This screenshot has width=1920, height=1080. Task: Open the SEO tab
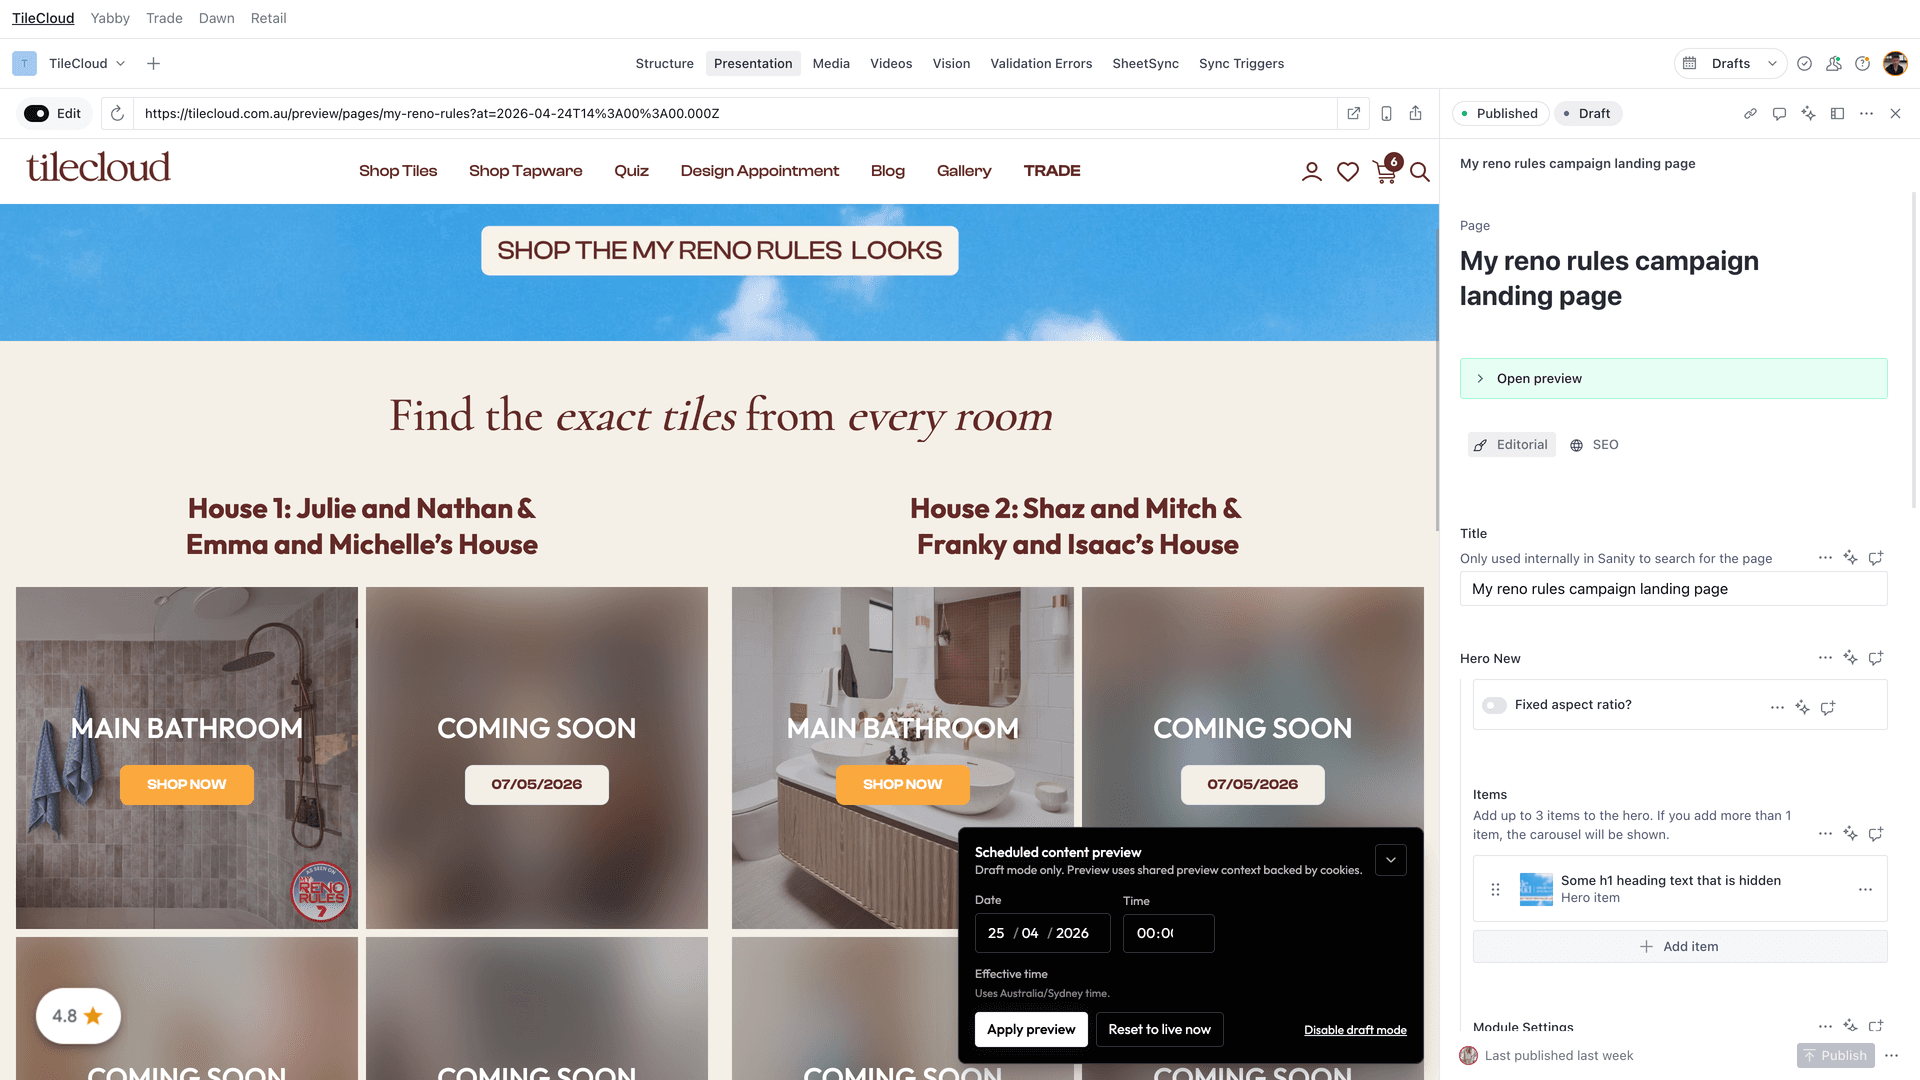1594,445
